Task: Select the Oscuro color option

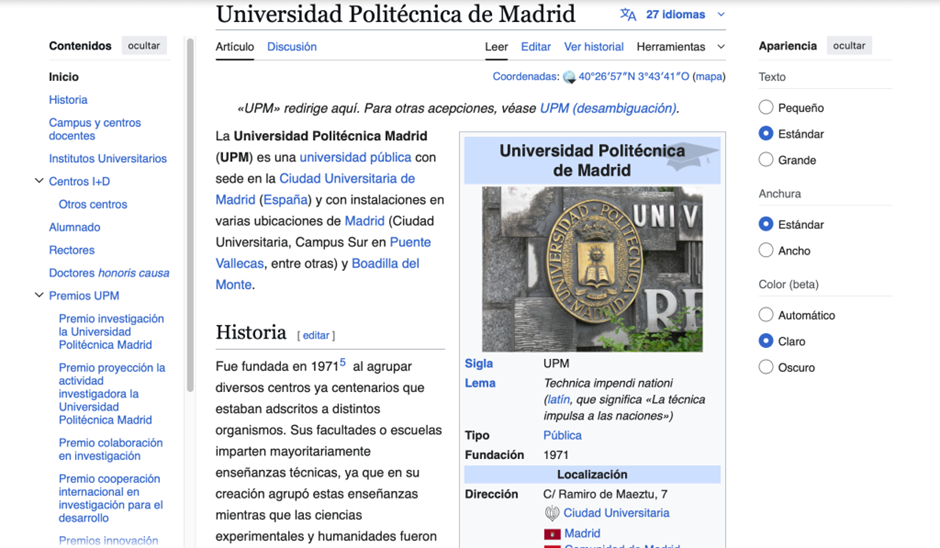Action: [x=766, y=367]
